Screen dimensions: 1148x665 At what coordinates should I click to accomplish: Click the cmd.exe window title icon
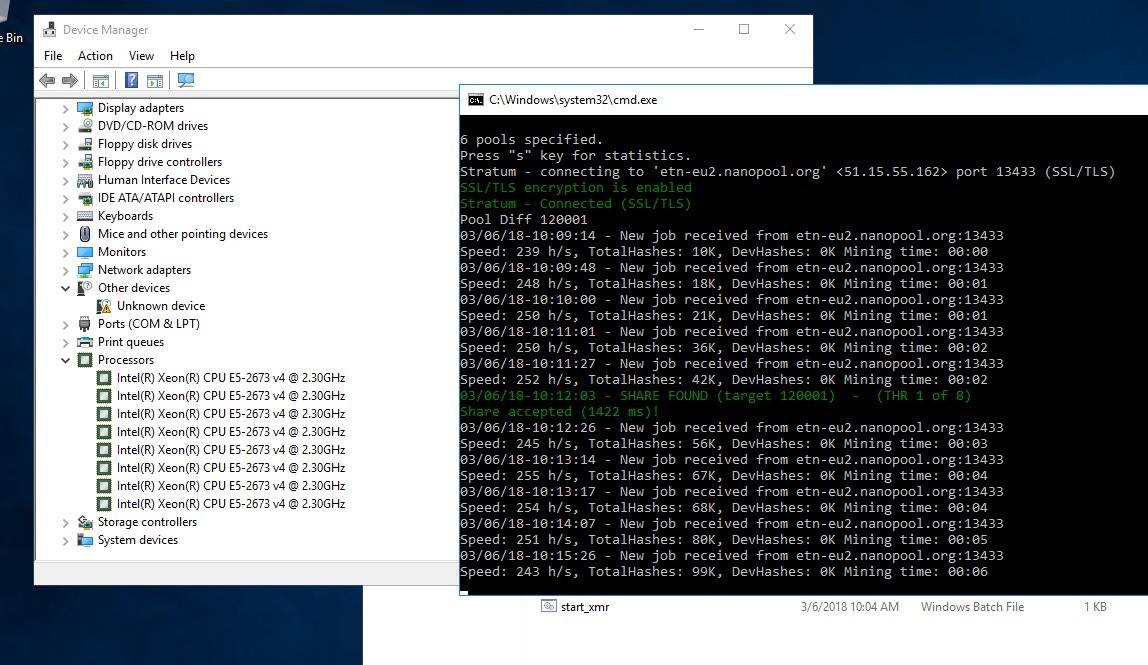(x=476, y=100)
